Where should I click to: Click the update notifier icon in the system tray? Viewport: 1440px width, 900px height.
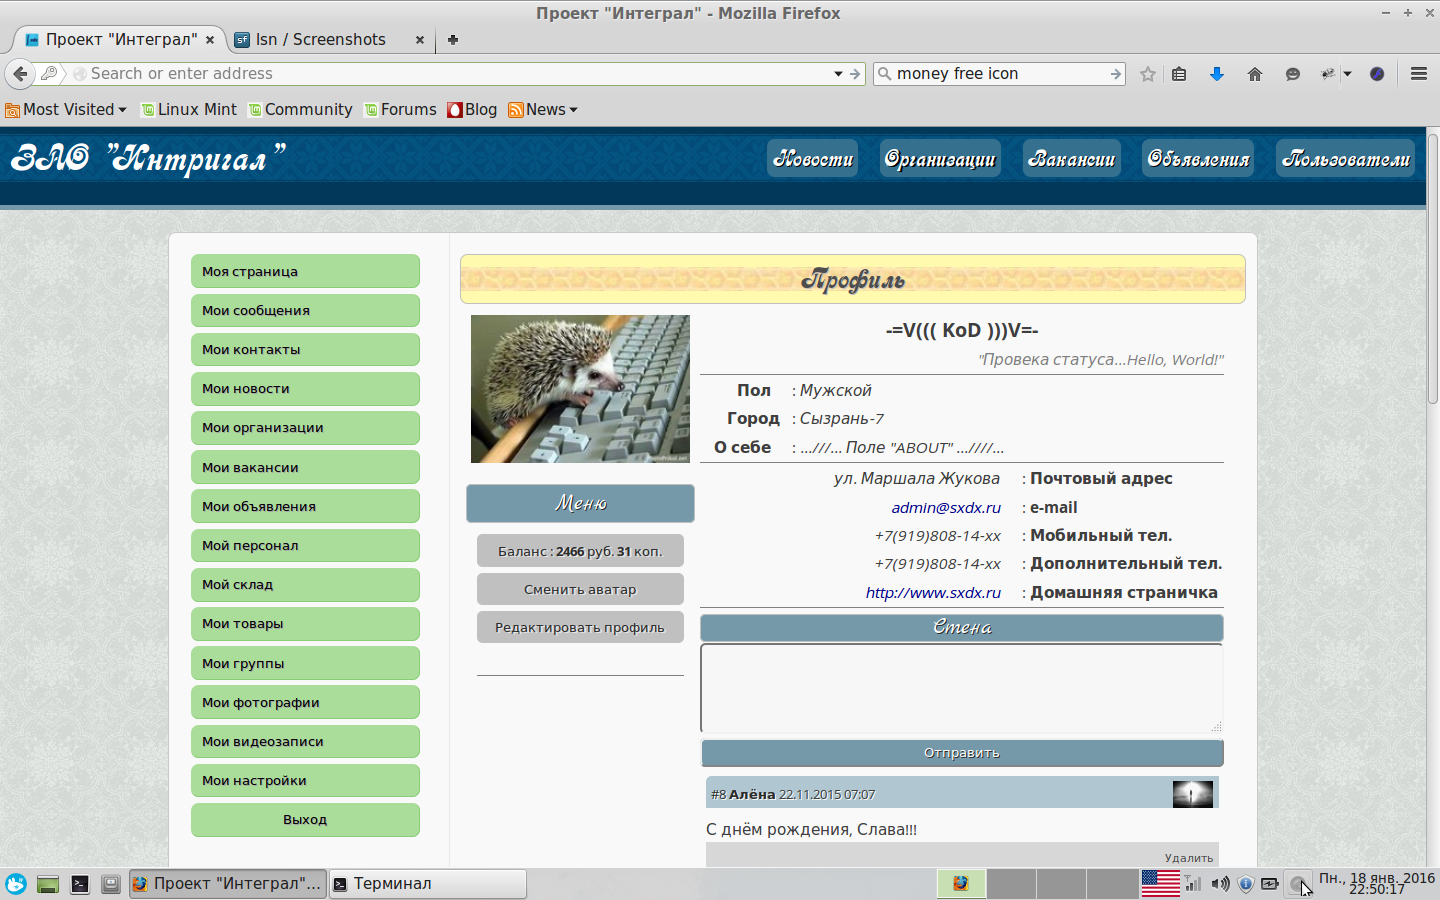tap(1245, 884)
